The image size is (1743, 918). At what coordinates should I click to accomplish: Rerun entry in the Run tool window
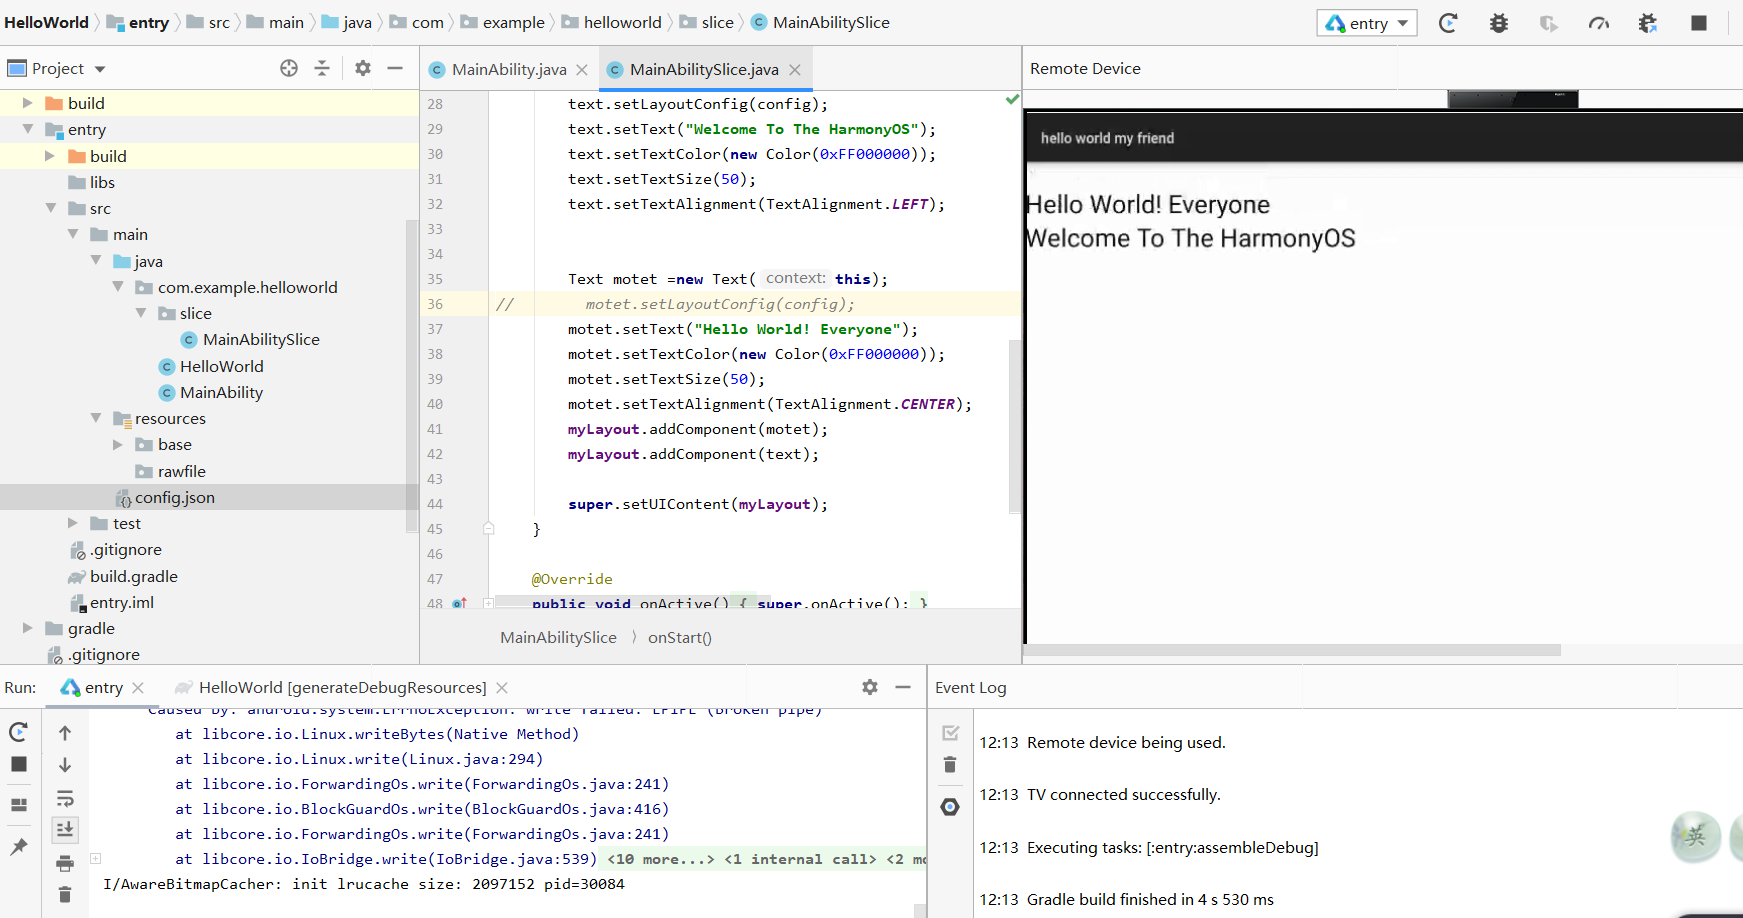[x=18, y=732]
